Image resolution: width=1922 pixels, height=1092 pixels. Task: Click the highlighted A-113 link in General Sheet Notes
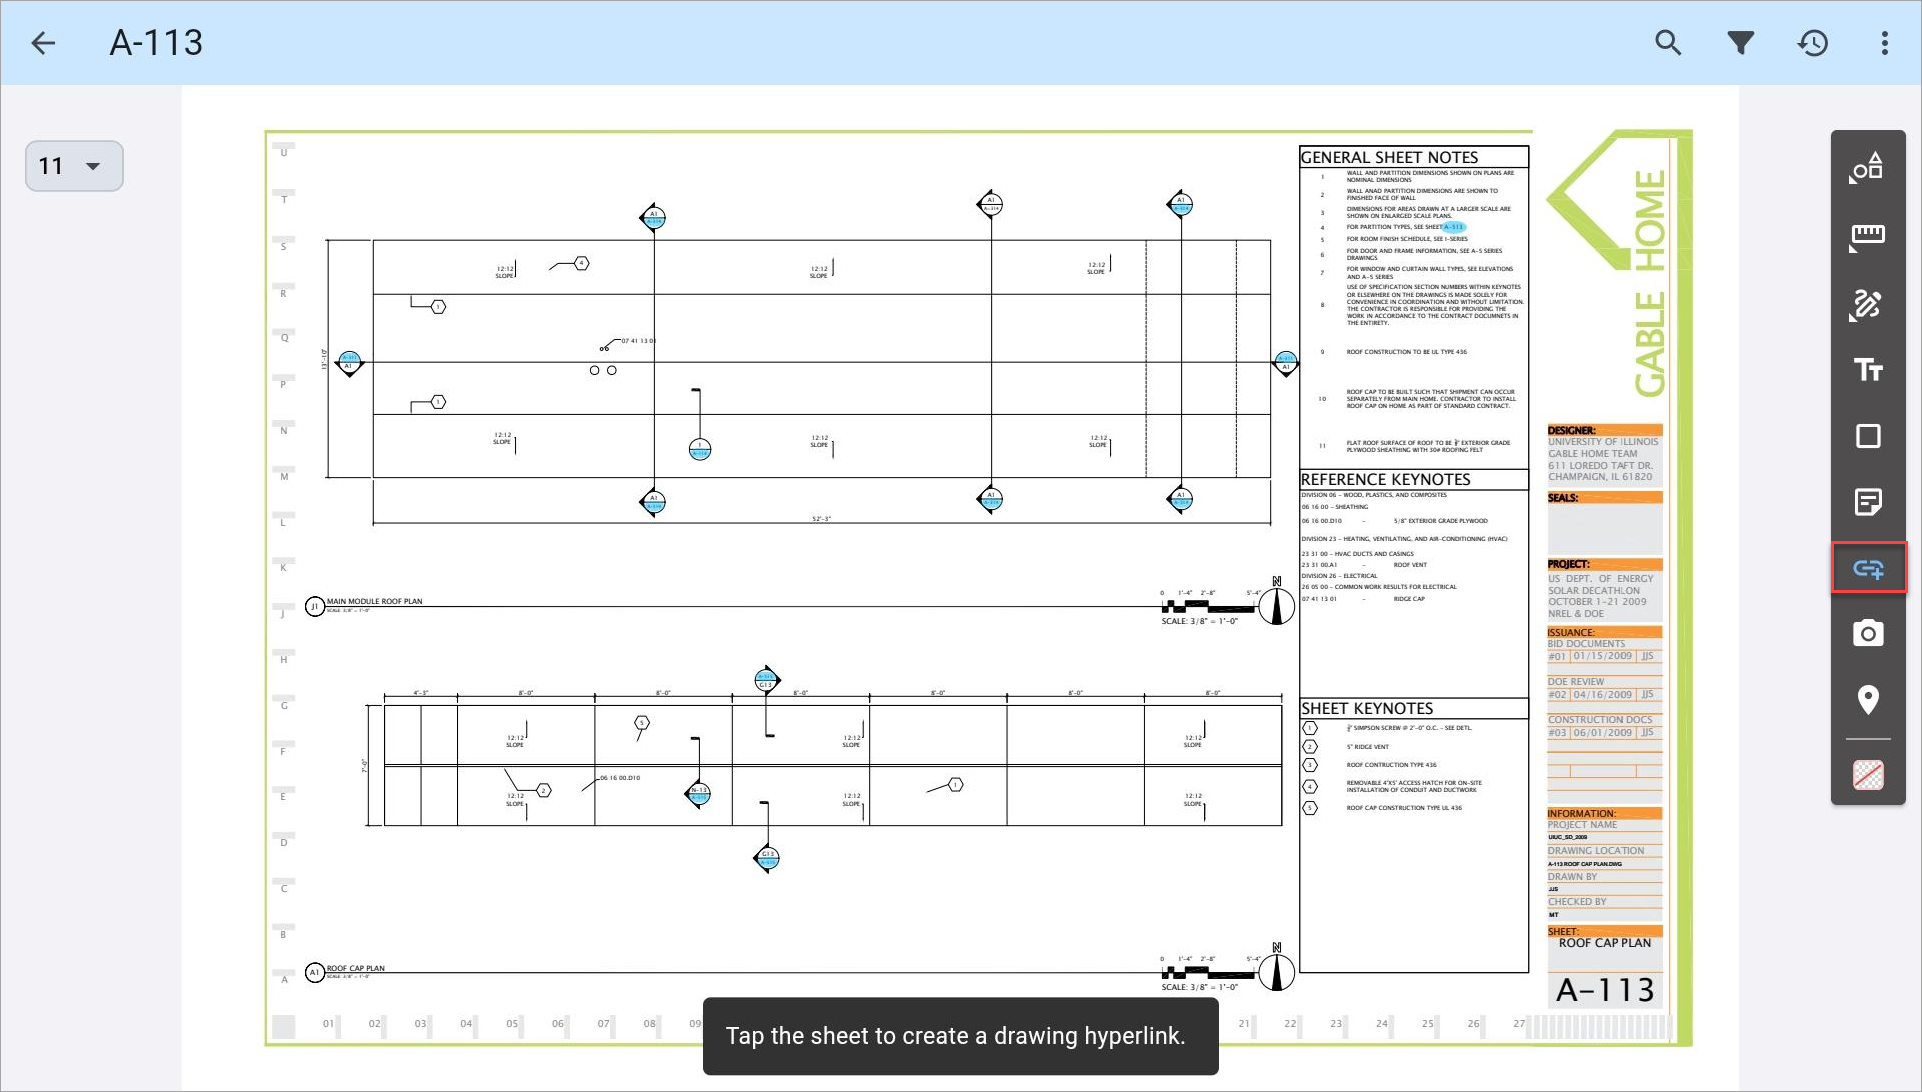coord(1455,227)
